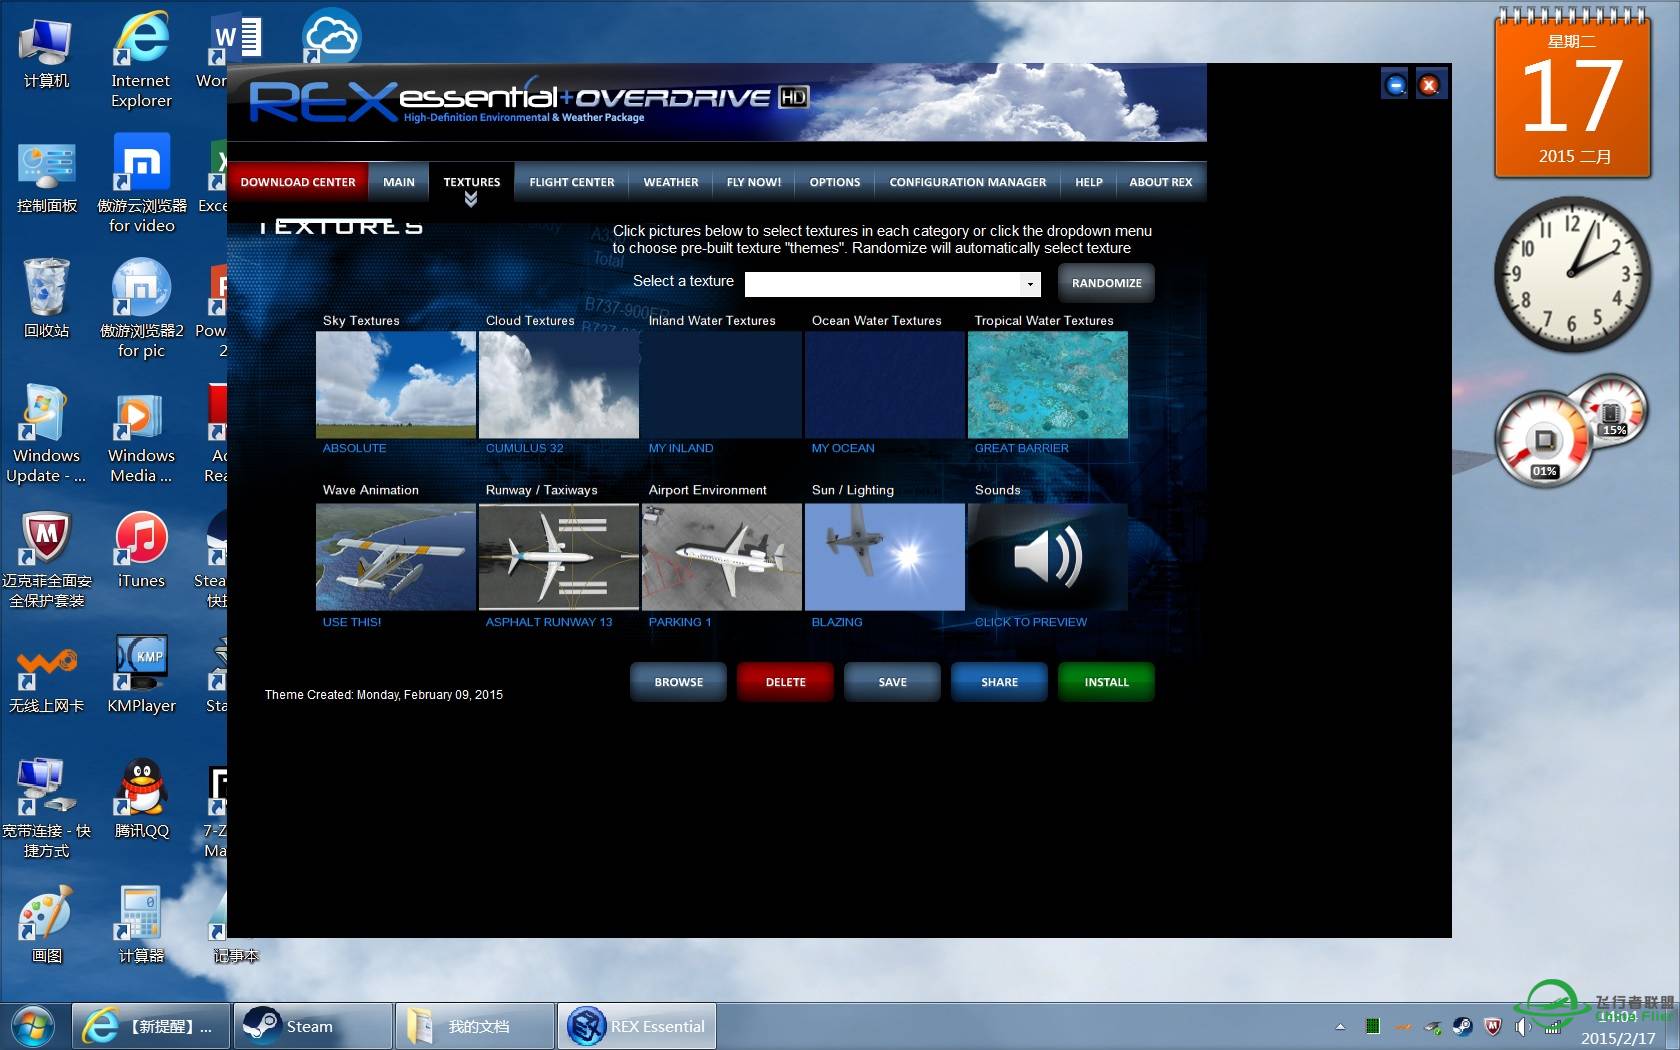The width and height of the screenshot is (1680, 1050).
Task: Click the blue Share button
Action: coord(1000,682)
